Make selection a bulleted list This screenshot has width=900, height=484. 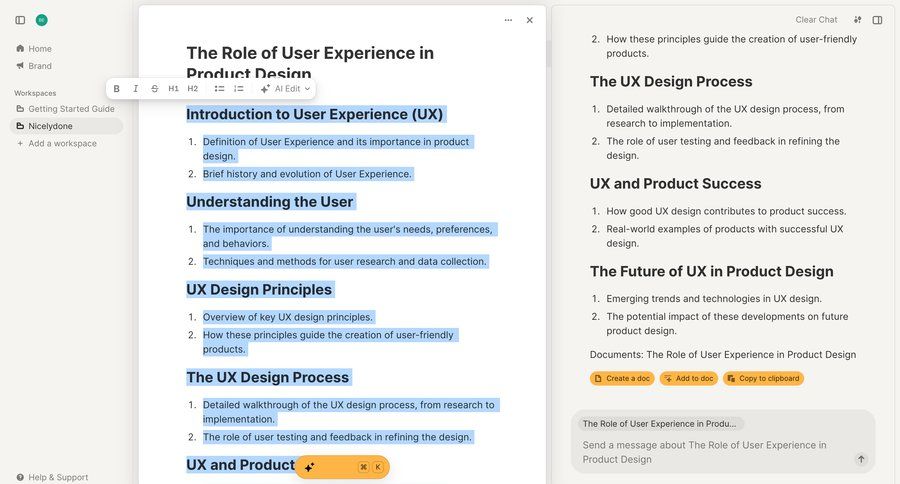coord(219,88)
